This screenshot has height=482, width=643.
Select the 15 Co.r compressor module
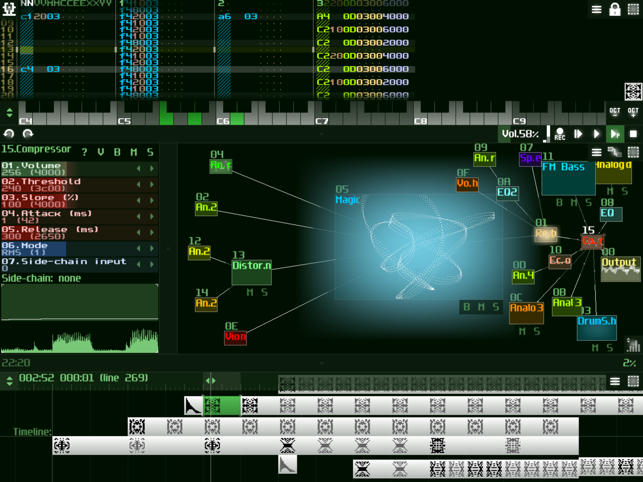point(592,241)
